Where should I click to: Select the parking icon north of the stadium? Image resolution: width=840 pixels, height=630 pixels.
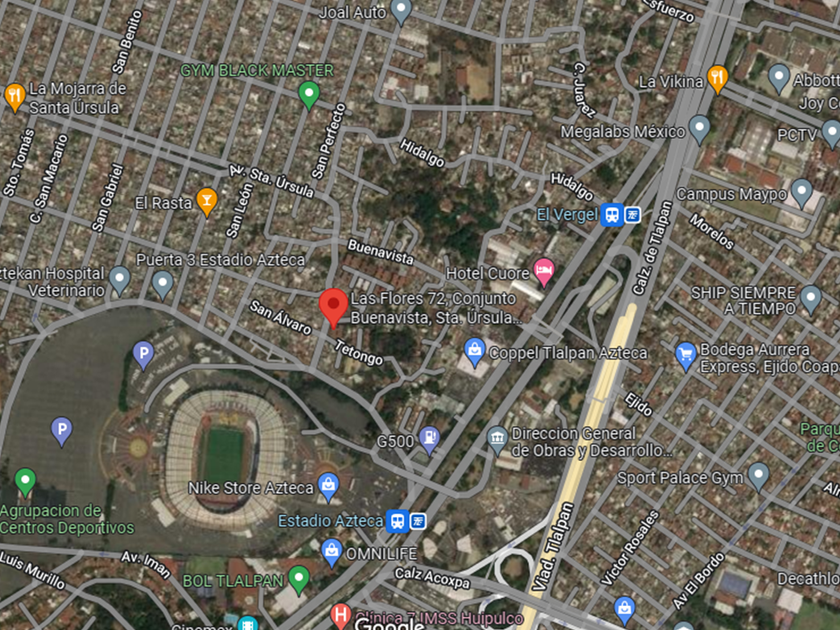(x=143, y=355)
